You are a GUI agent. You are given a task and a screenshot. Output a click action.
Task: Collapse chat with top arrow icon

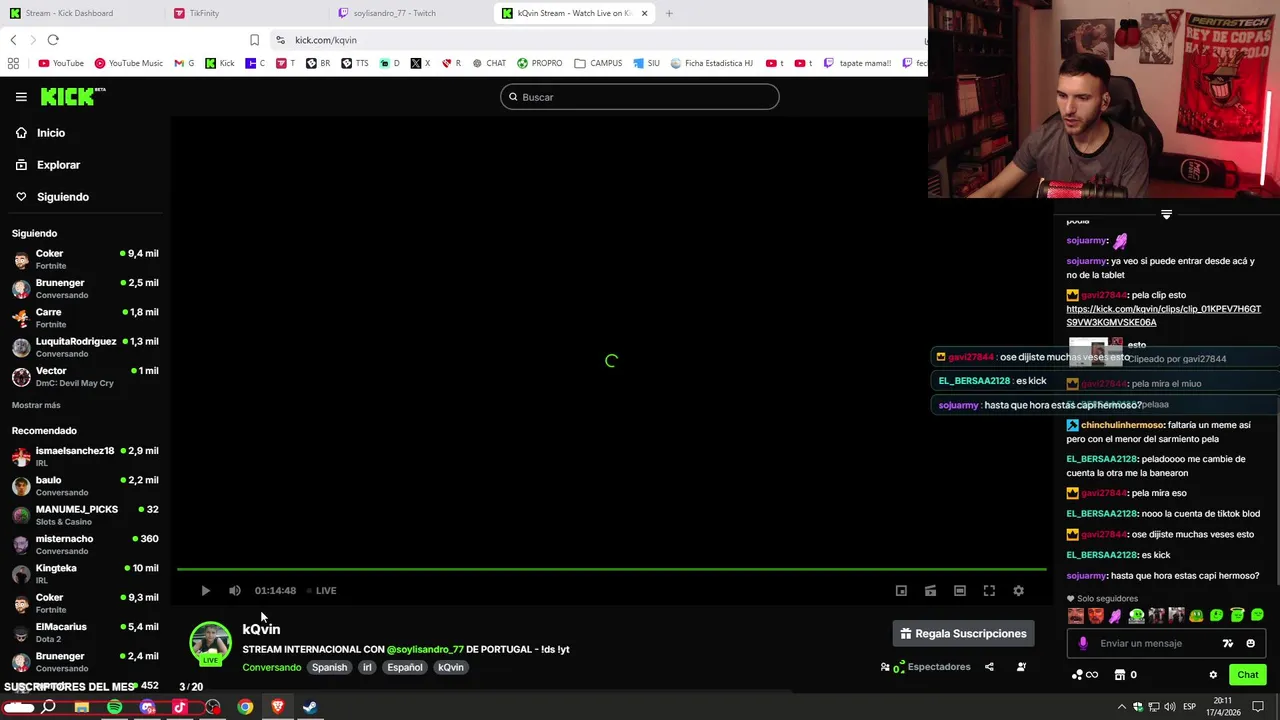tap(1166, 214)
